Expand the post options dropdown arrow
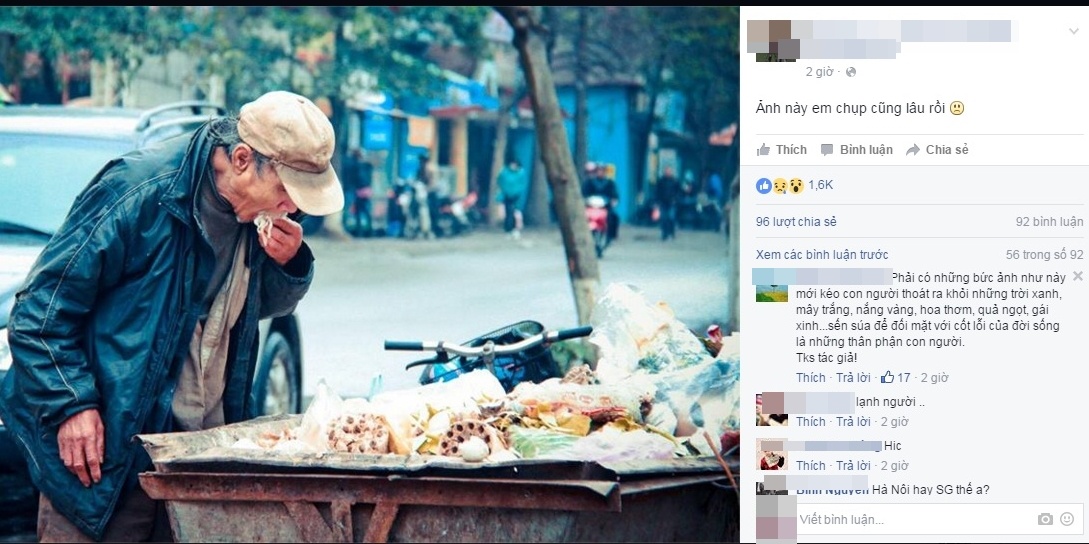The image size is (1089, 544). coord(1074,31)
